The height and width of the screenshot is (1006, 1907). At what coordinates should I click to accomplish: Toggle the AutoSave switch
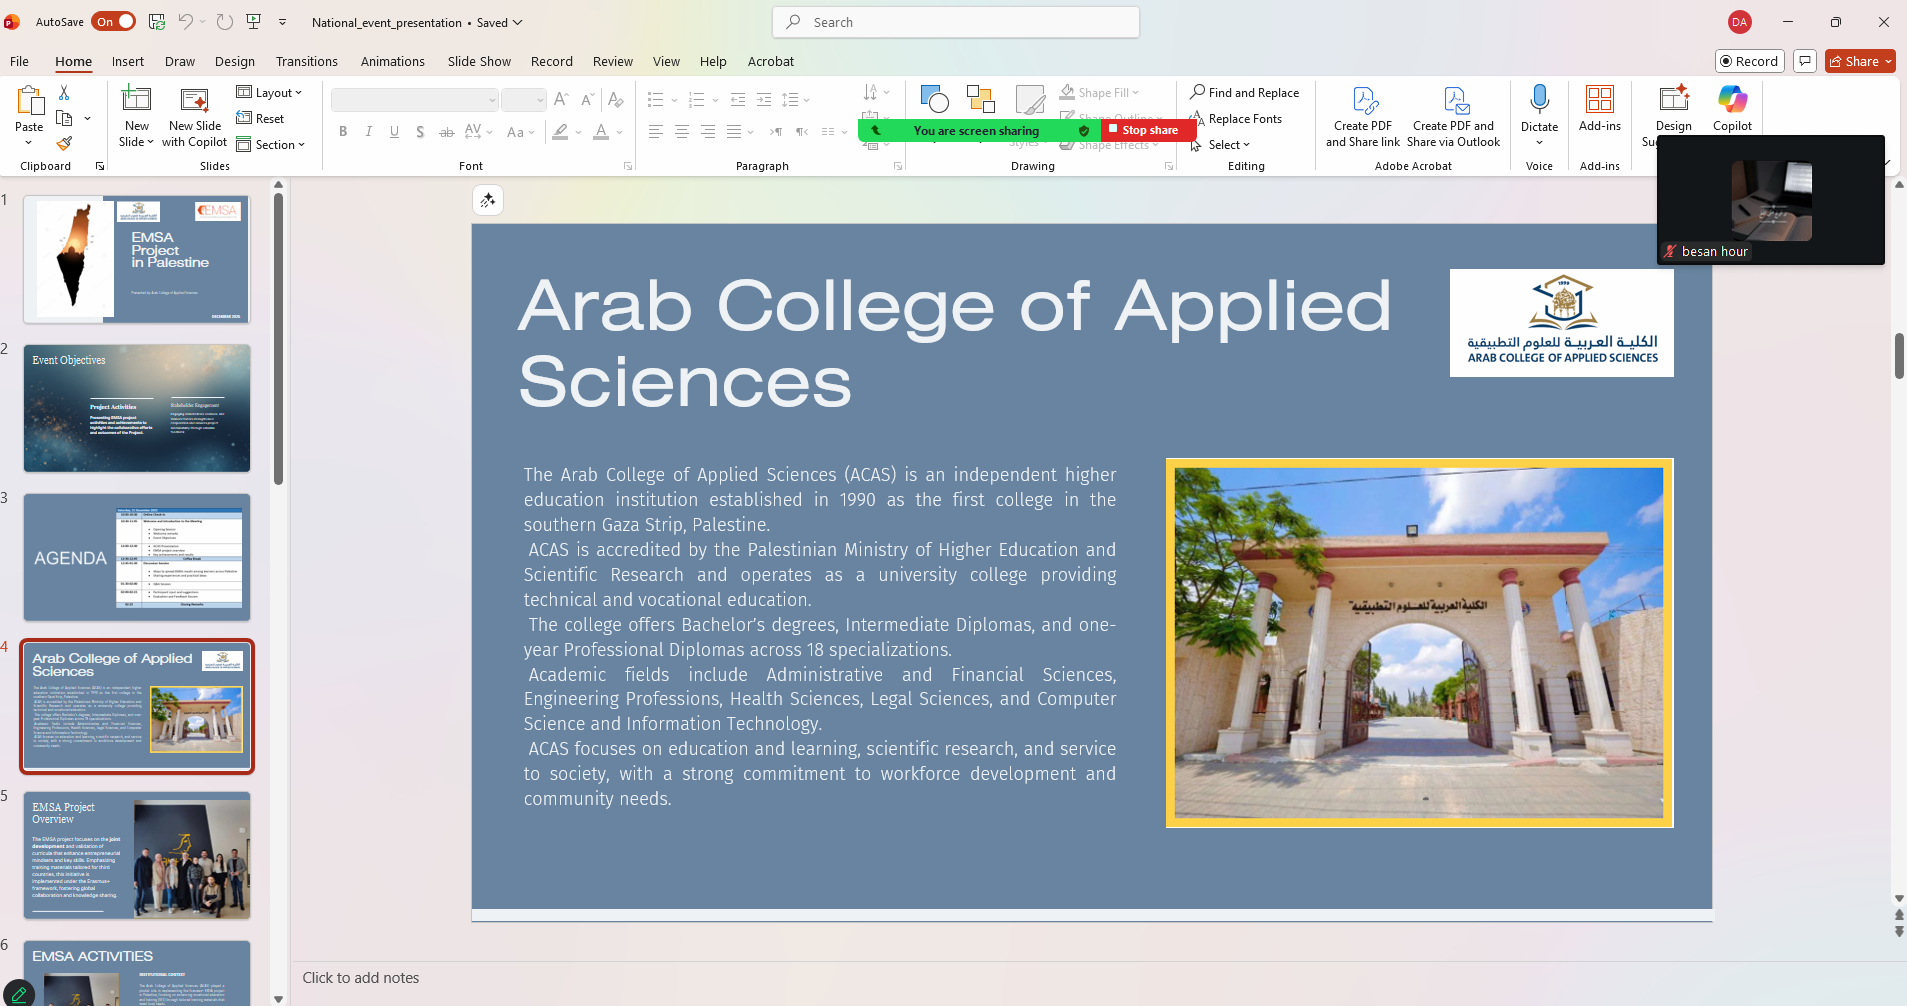tap(114, 22)
